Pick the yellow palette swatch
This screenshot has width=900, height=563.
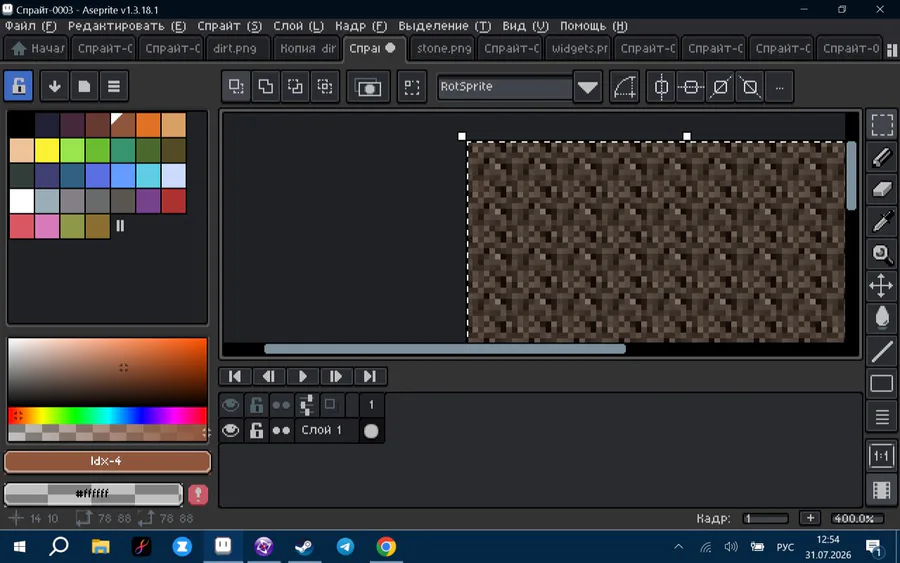coord(46,150)
